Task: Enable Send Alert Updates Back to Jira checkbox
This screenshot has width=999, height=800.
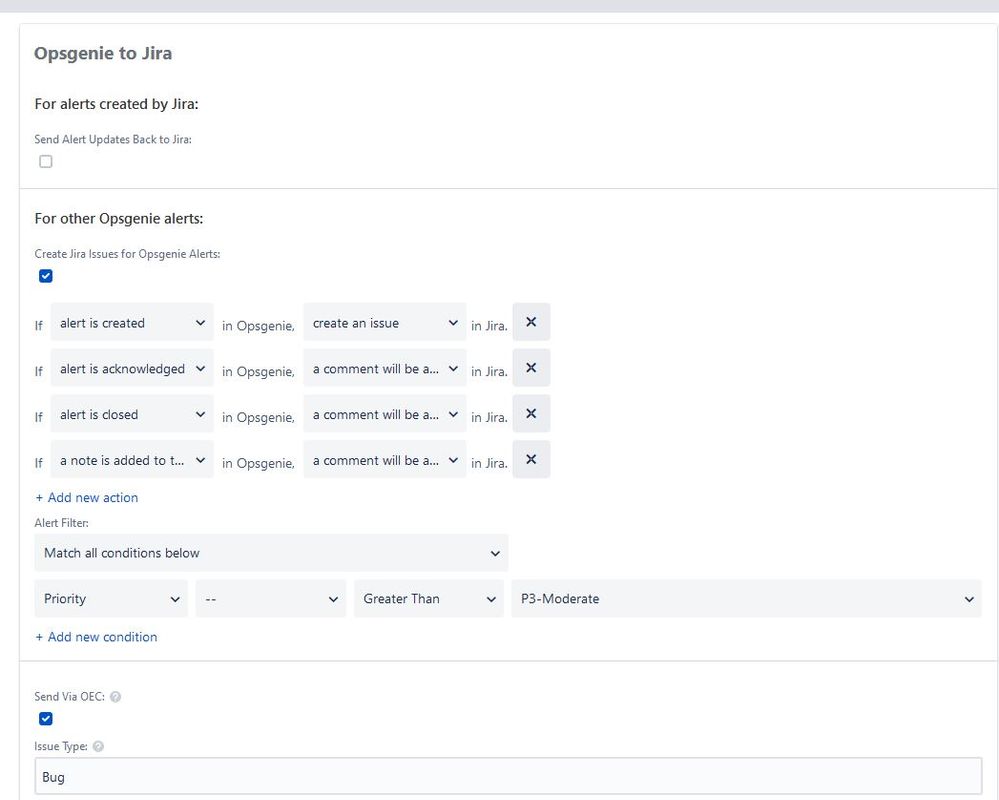Action: (46, 162)
